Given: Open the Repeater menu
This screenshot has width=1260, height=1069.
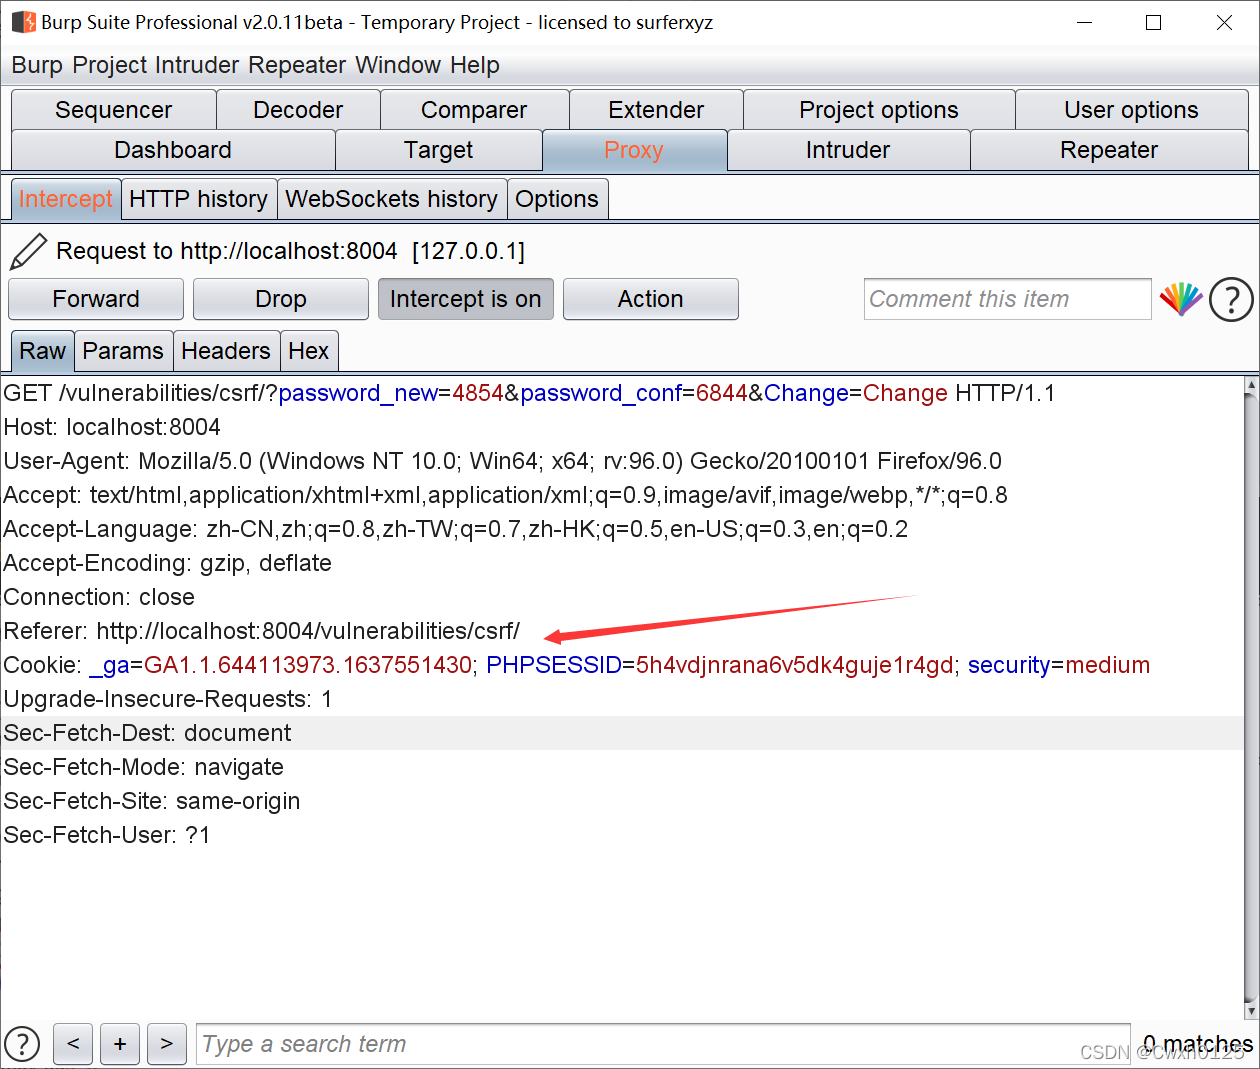Looking at the screenshot, I should click(298, 65).
